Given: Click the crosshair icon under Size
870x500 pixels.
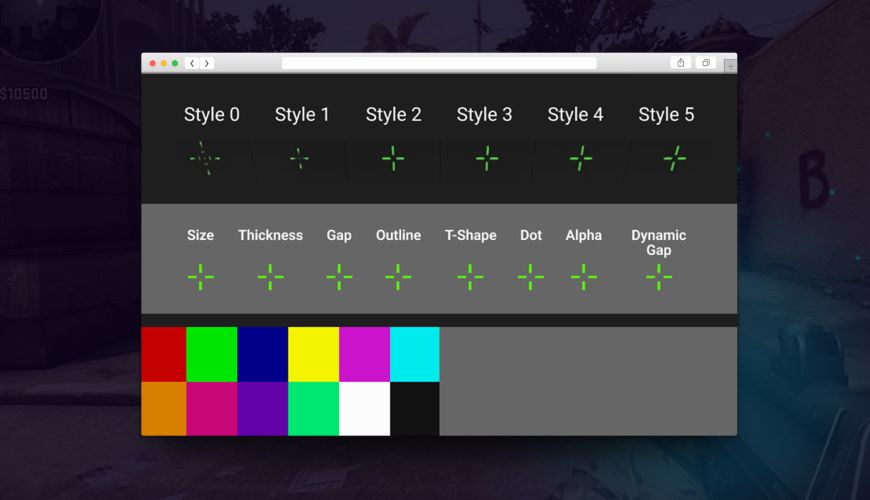Looking at the screenshot, I should [x=201, y=277].
